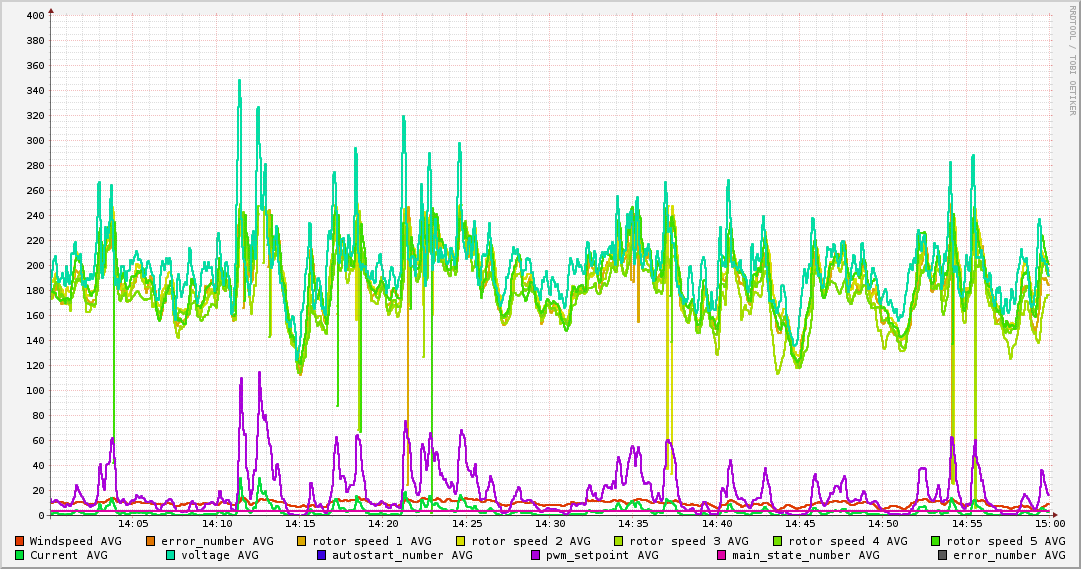Click the rotor speed 4 AVG label
Image resolution: width=1081 pixels, height=569 pixels.
click(848, 541)
